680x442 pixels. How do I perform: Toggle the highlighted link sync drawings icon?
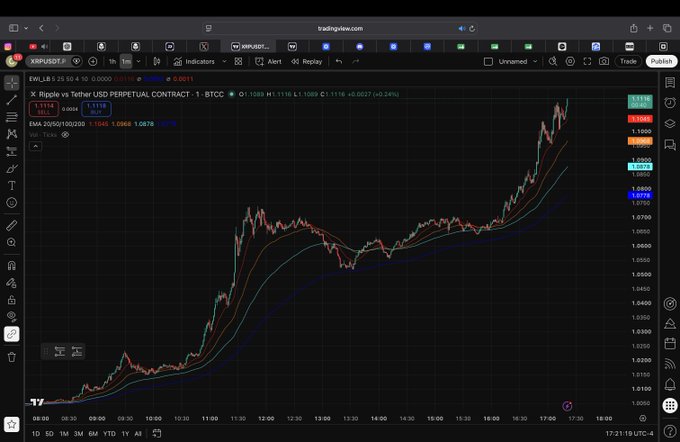click(12, 334)
